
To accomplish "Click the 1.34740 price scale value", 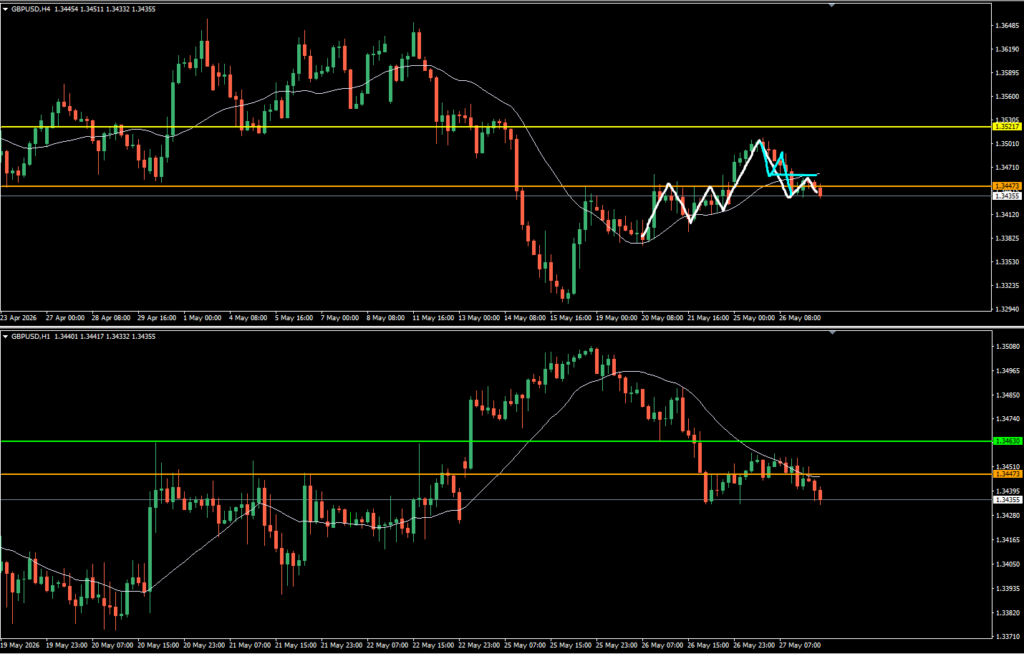I will coord(1006,419).
